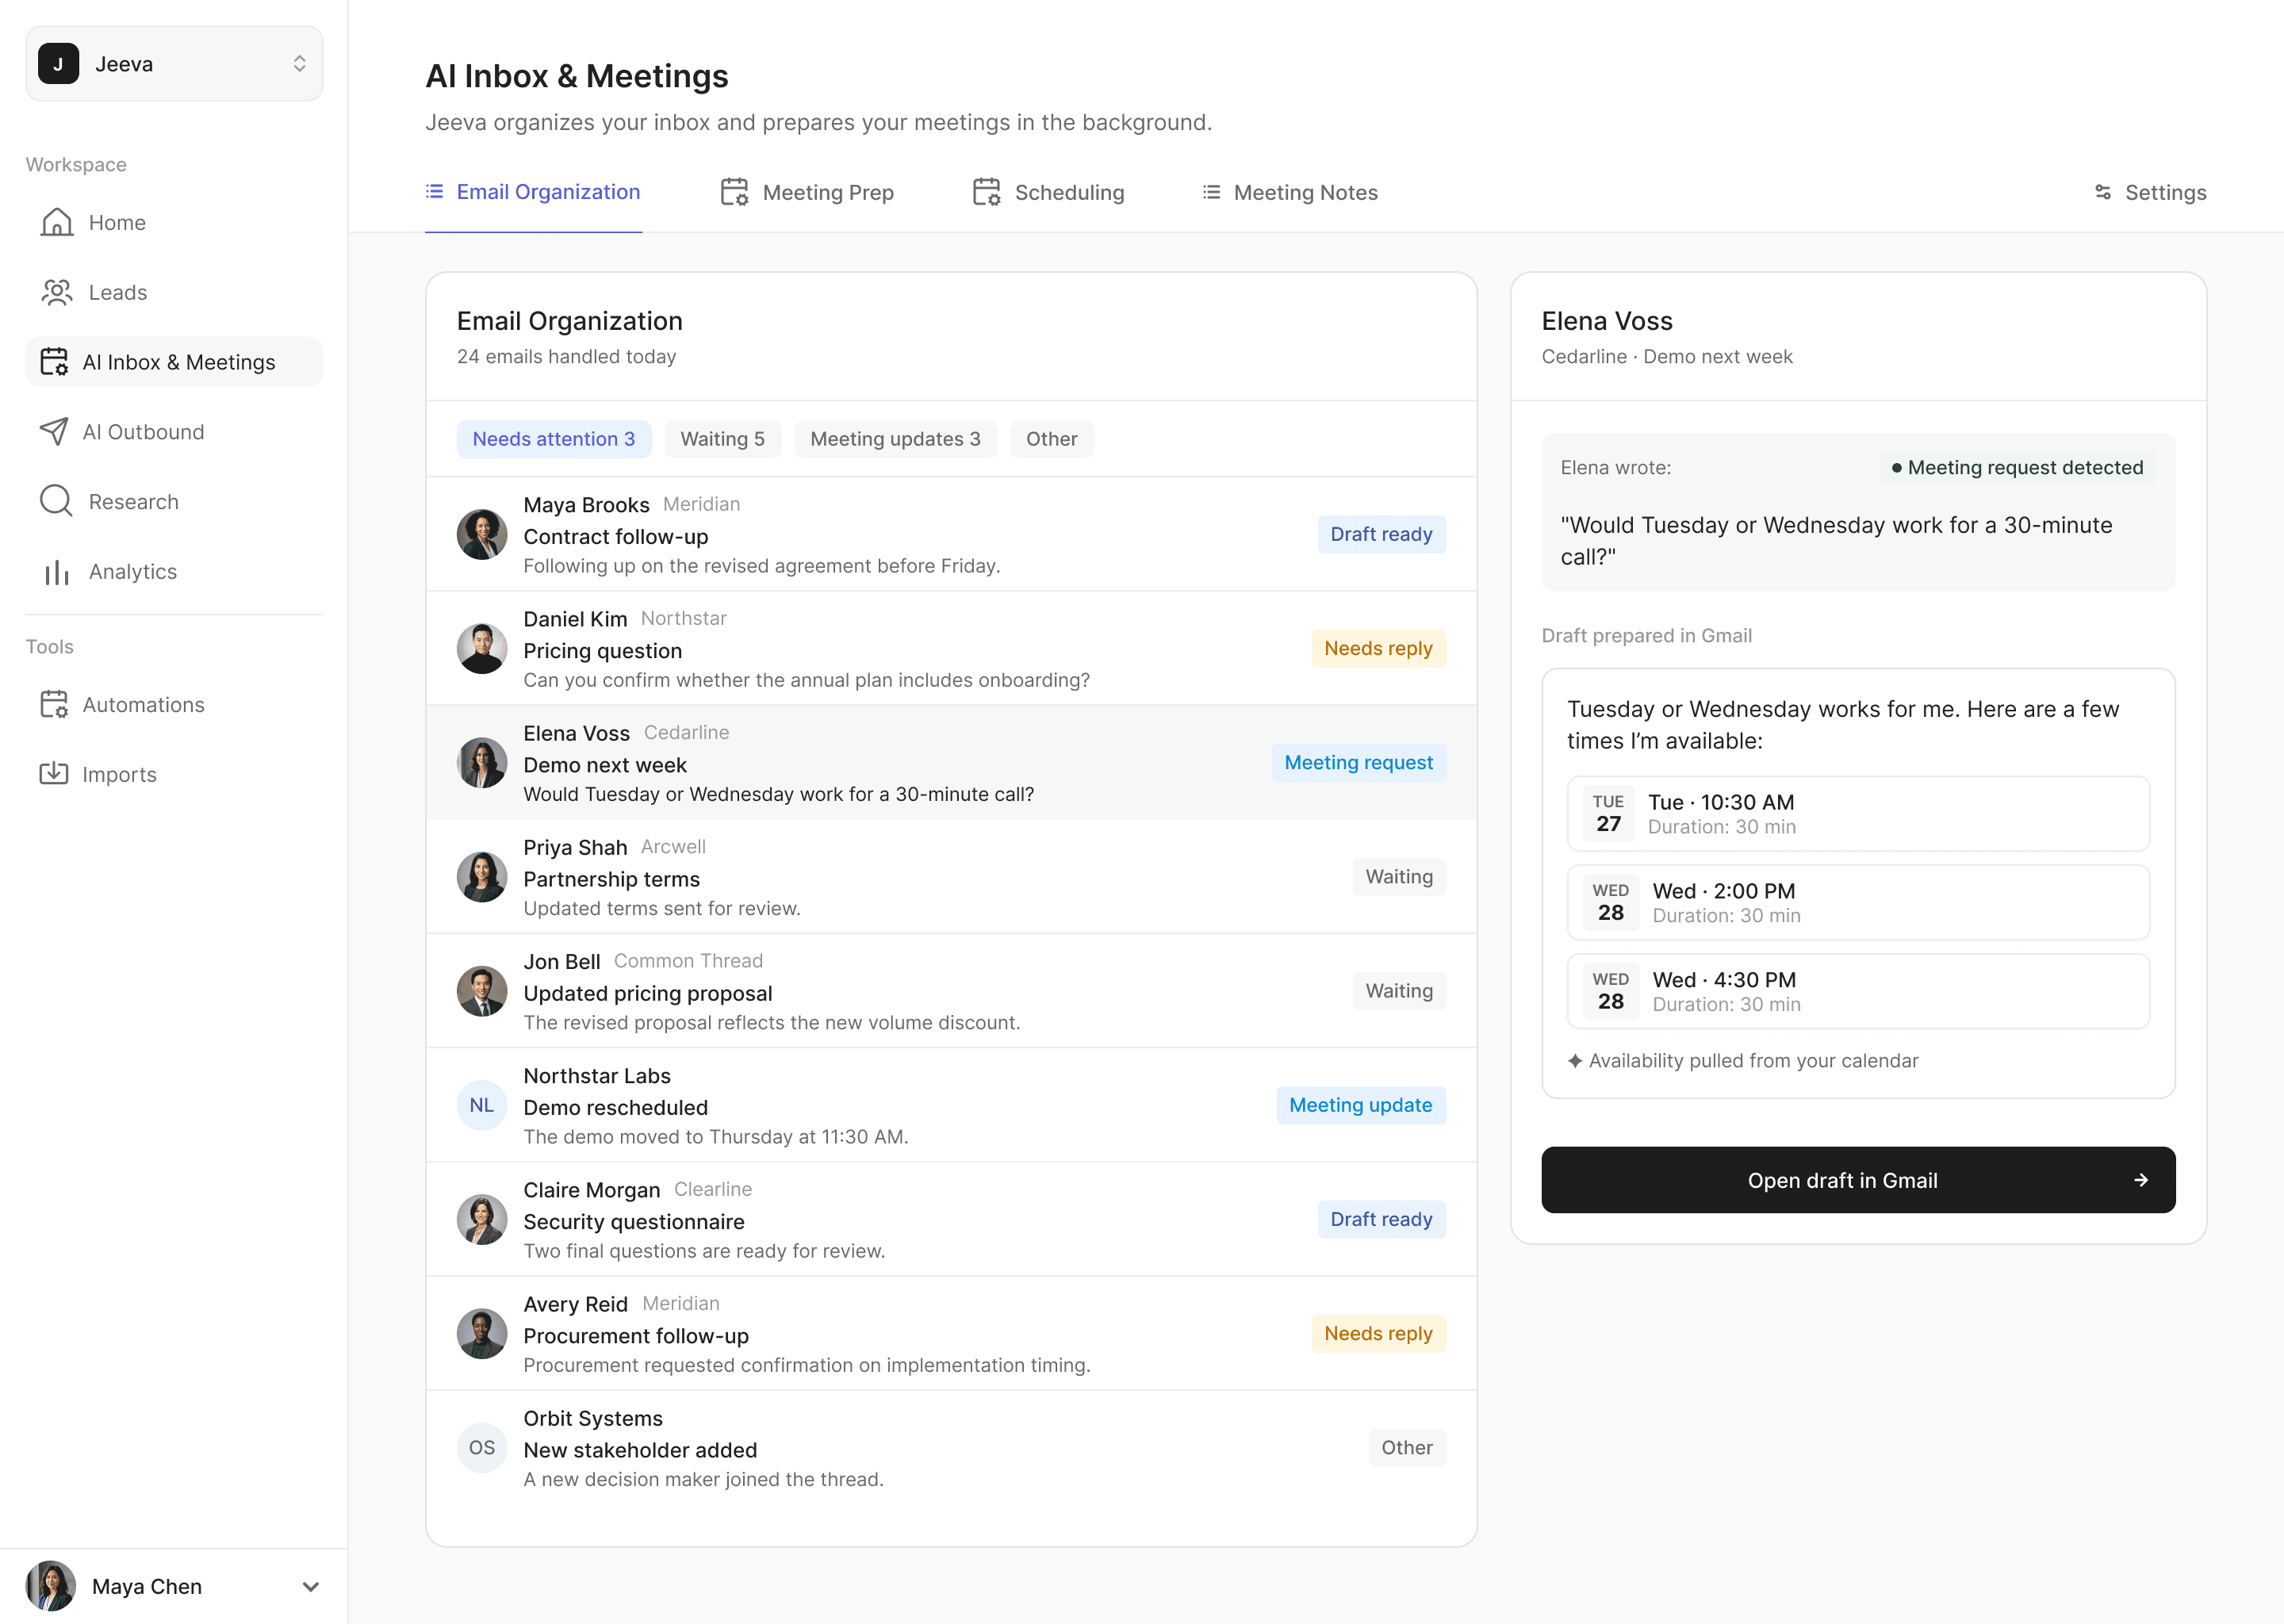The width and height of the screenshot is (2284, 1624).
Task: Click the Meeting Prep calendar icon
Action: click(x=735, y=192)
